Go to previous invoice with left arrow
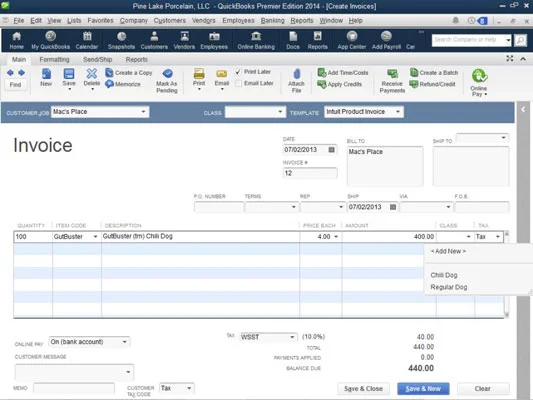The image size is (533, 400). [x=11, y=72]
